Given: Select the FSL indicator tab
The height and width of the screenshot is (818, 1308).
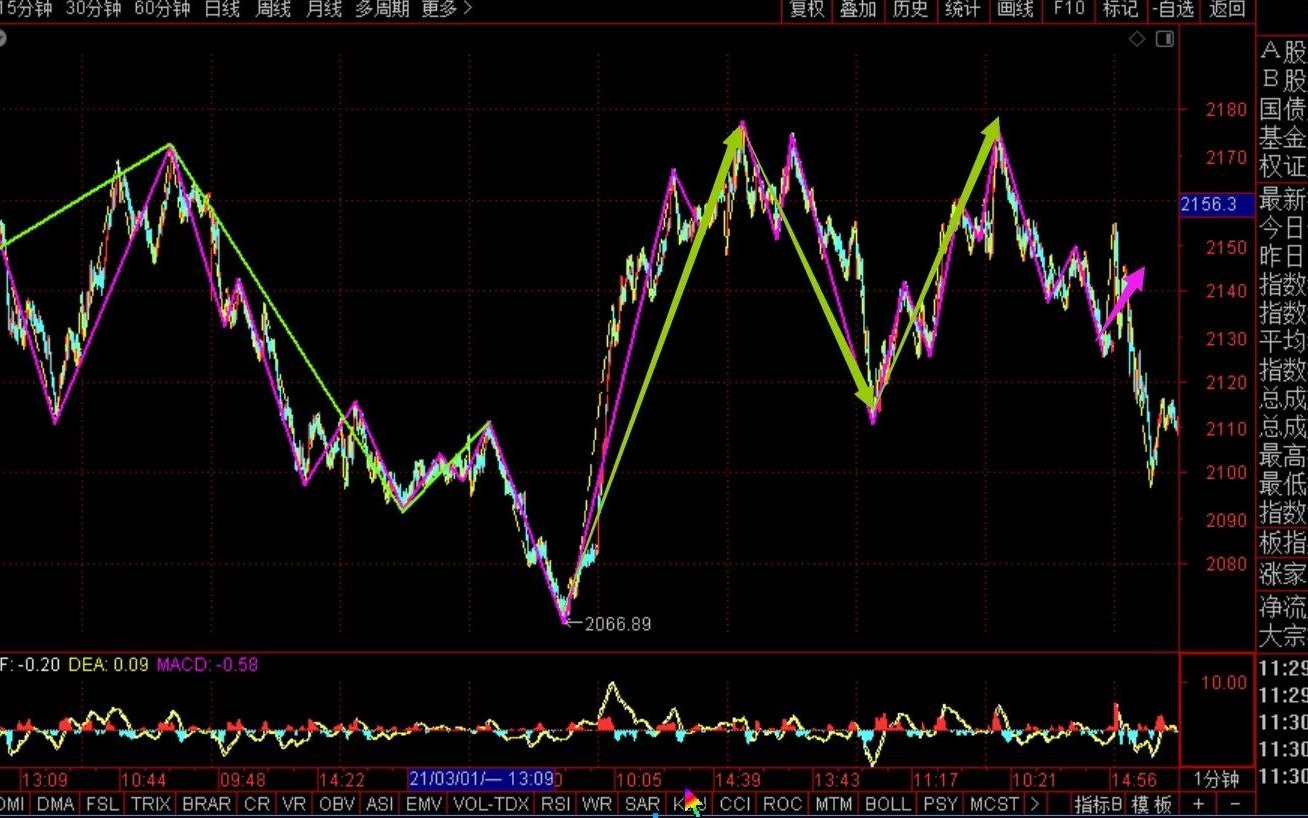Looking at the screenshot, I should point(102,804).
